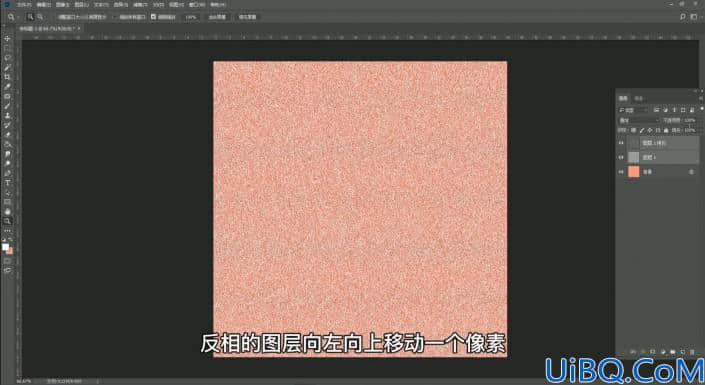This screenshot has width=705, height=385.
Task: Click the Fit Screen button
Action: click(217, 17)
